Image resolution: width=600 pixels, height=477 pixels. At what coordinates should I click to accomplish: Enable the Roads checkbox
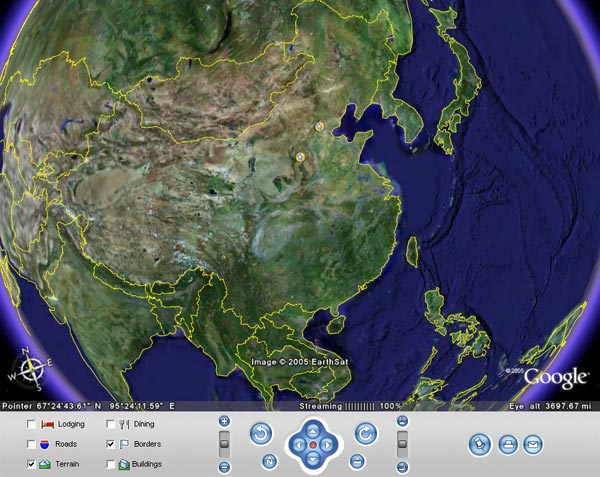tap(31, 444)
